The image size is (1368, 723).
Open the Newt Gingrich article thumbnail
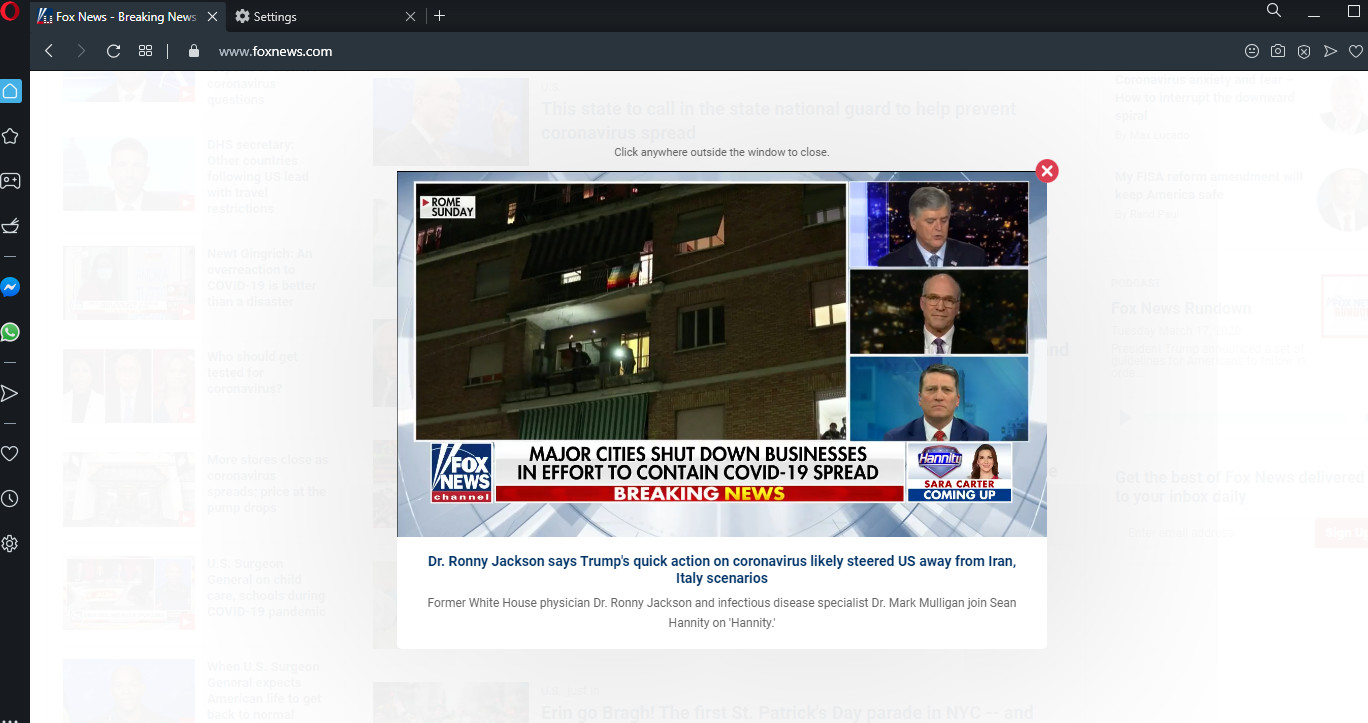[x=129, y=283]
